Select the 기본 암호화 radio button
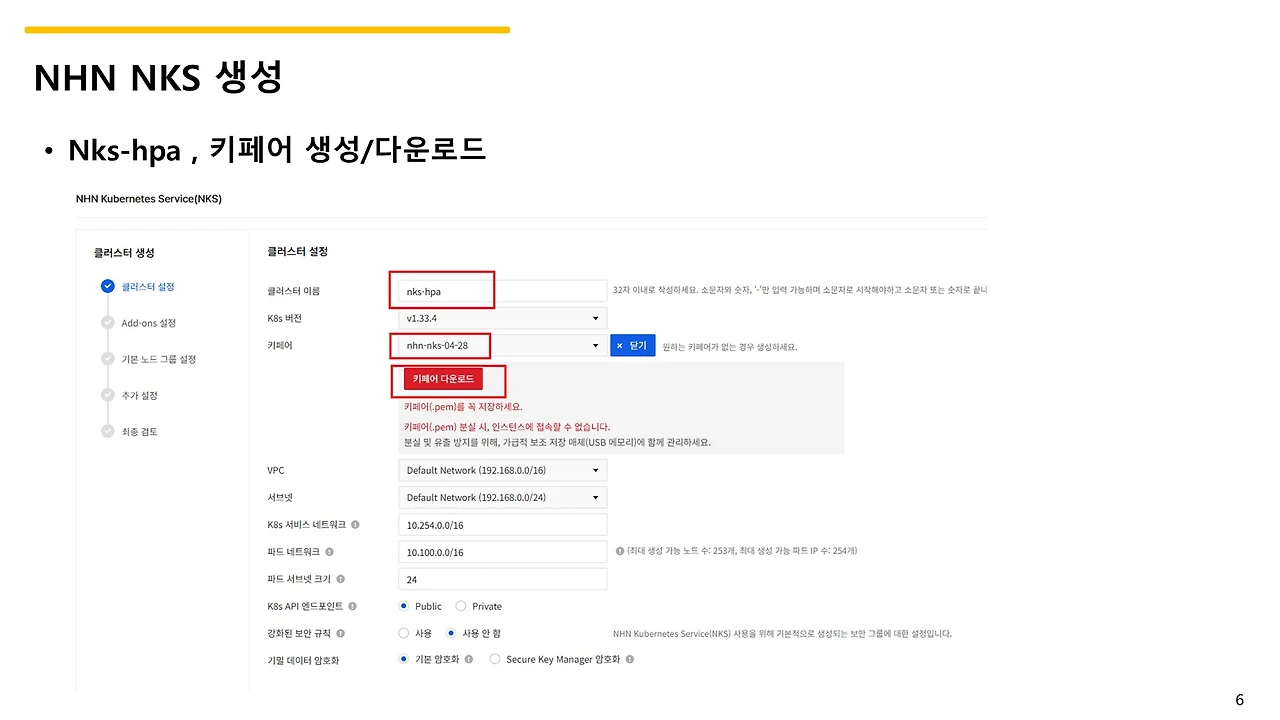Screen dimensions: 1280x720 (404, 659)
